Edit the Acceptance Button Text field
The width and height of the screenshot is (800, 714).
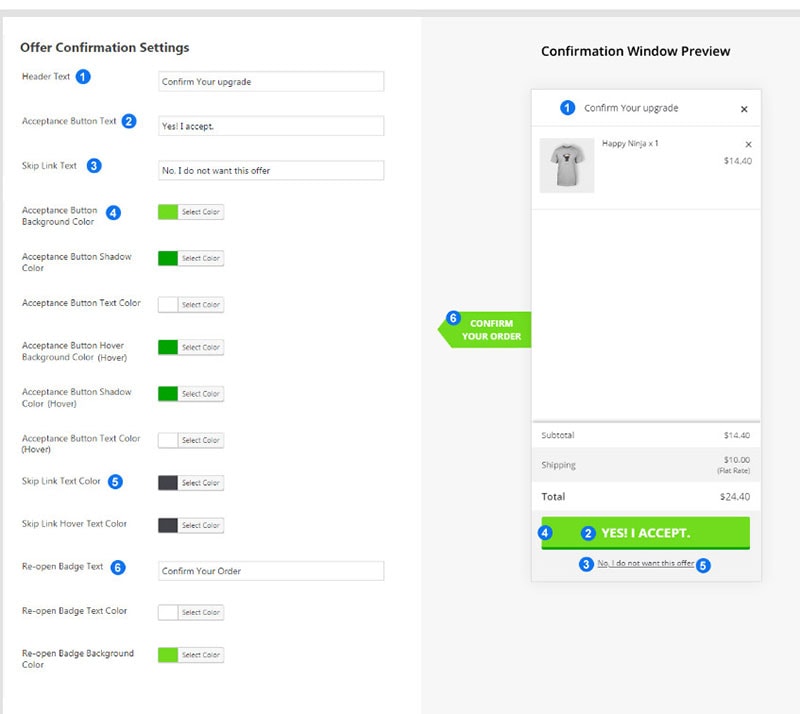[x=271, y=126]
